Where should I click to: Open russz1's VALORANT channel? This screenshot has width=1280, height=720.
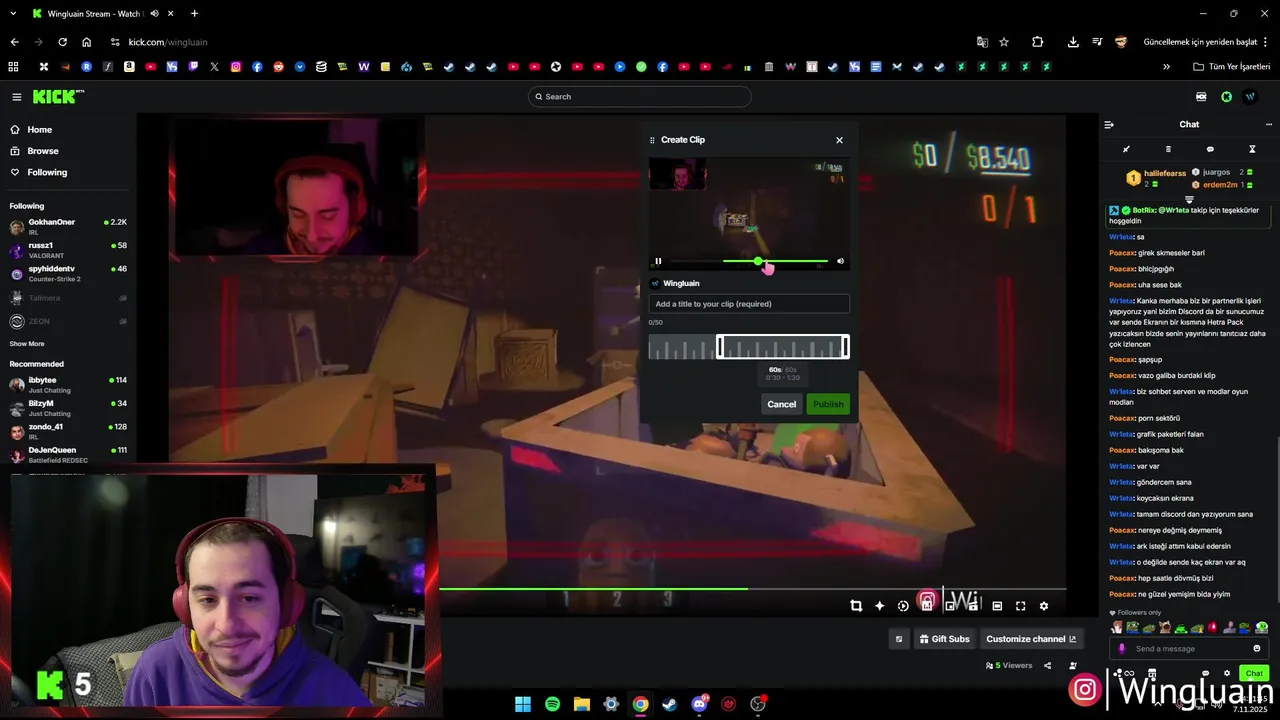[x=68, y=250]
